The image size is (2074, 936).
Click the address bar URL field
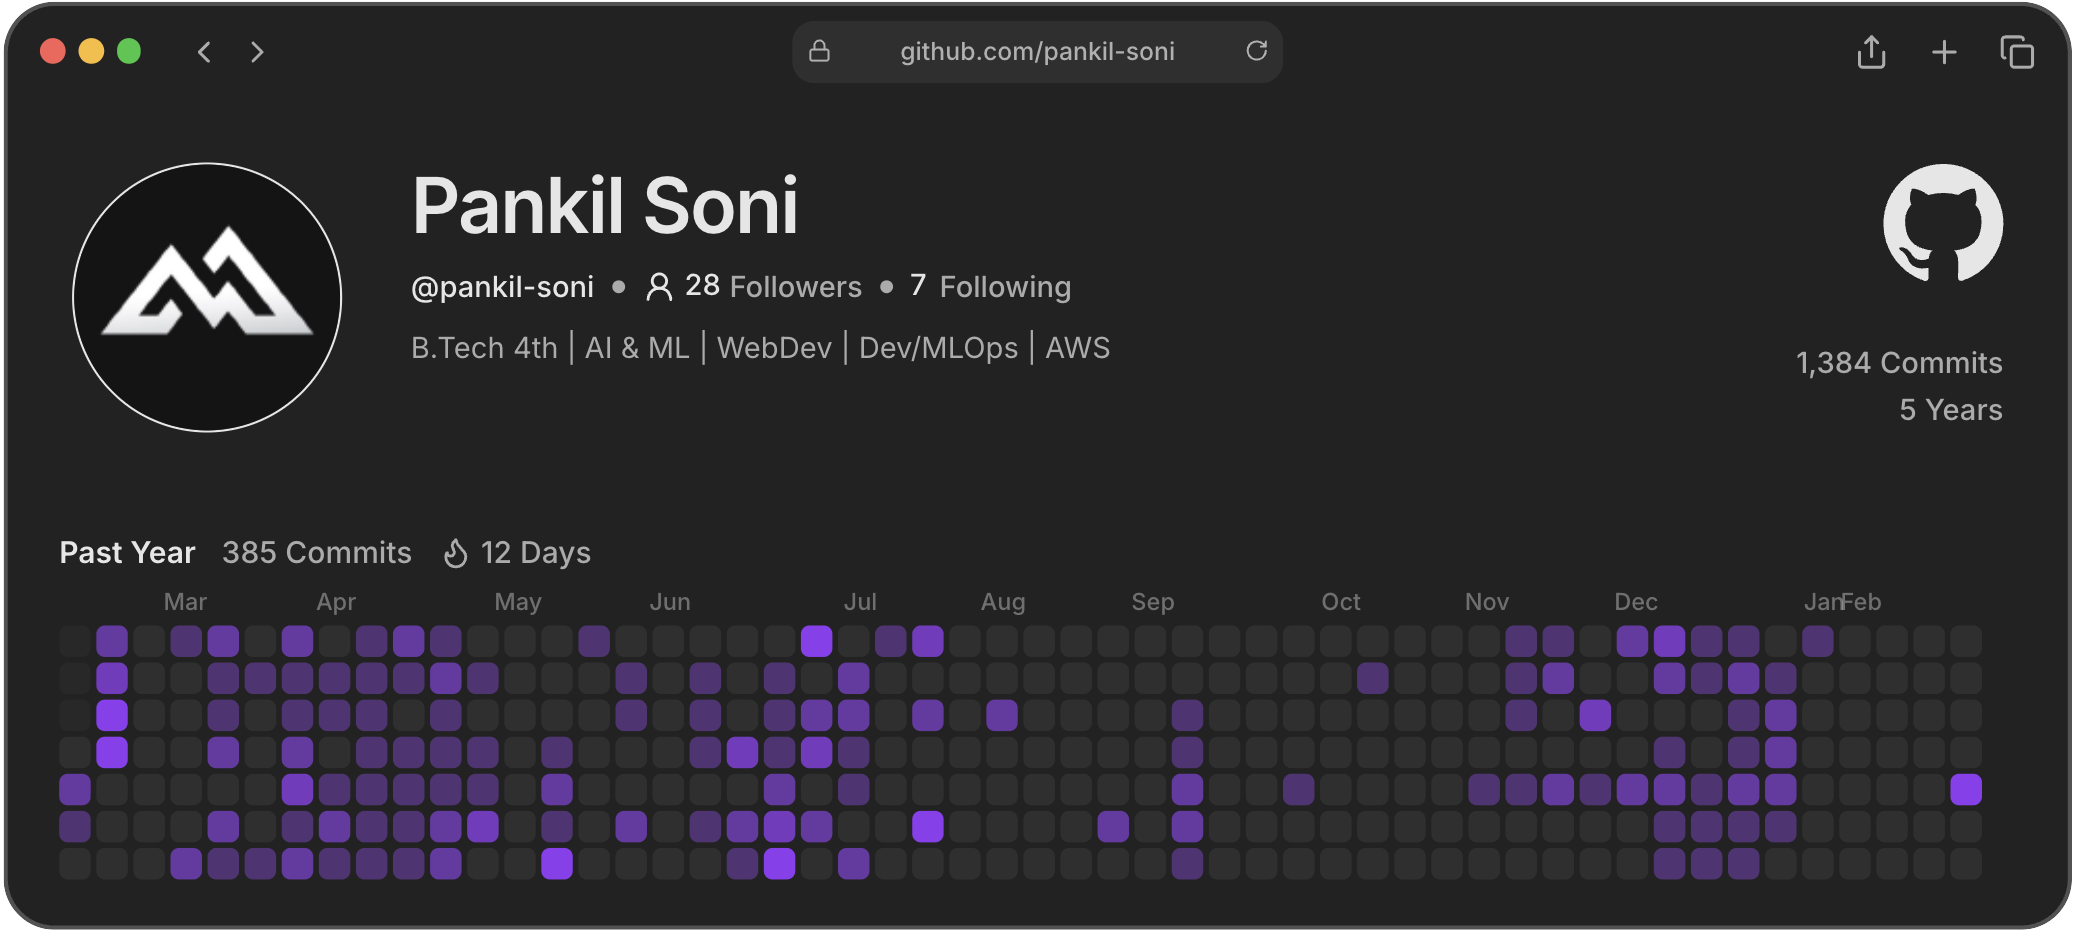point(1037,51)
